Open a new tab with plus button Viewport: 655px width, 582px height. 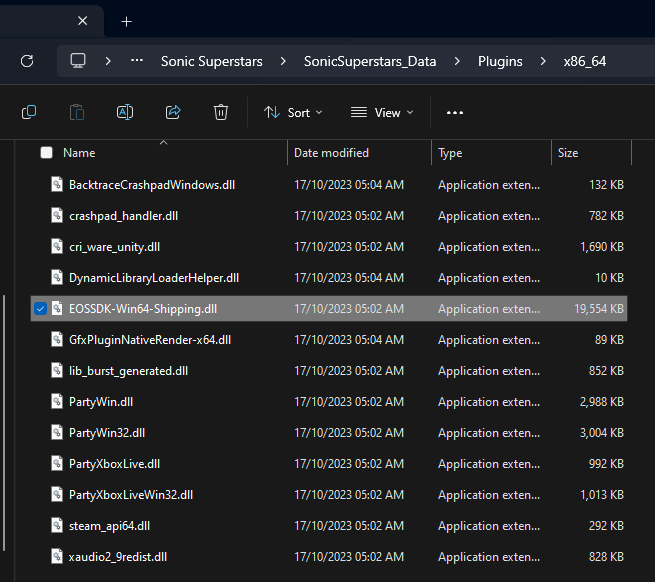pyautogui.click(x=126, y=21)
